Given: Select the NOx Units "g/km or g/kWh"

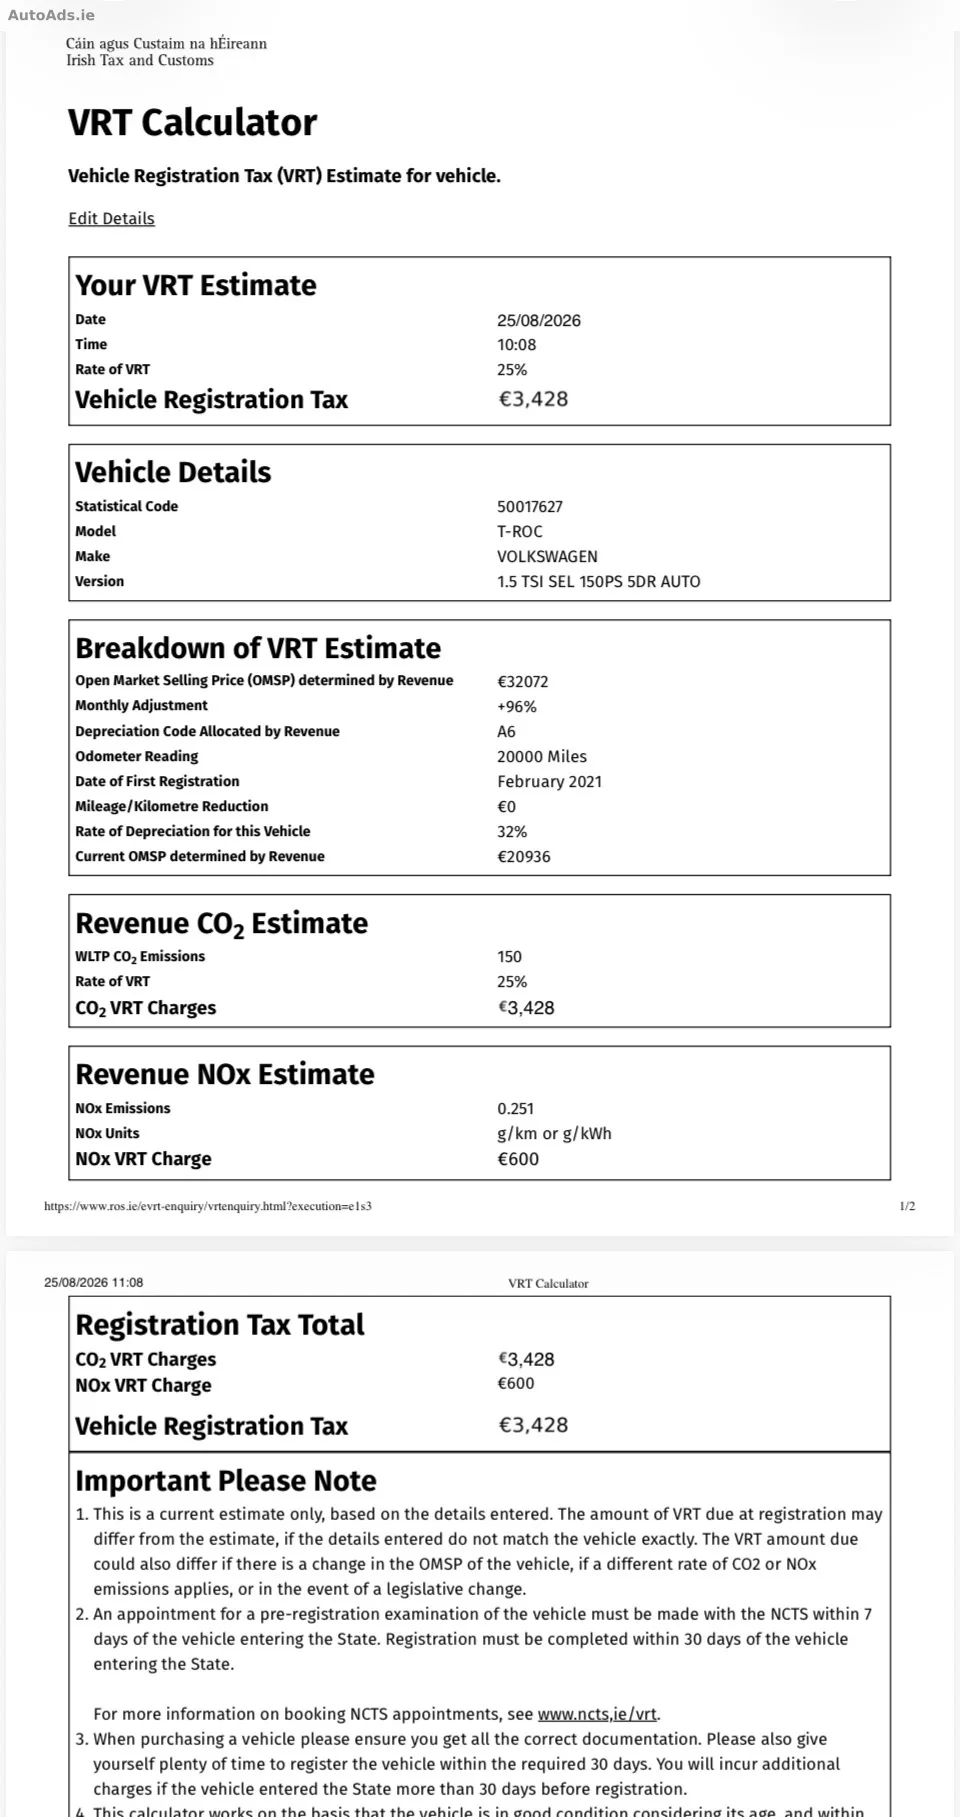Looking at the screenshot, I should click(x=554, y=1133).
